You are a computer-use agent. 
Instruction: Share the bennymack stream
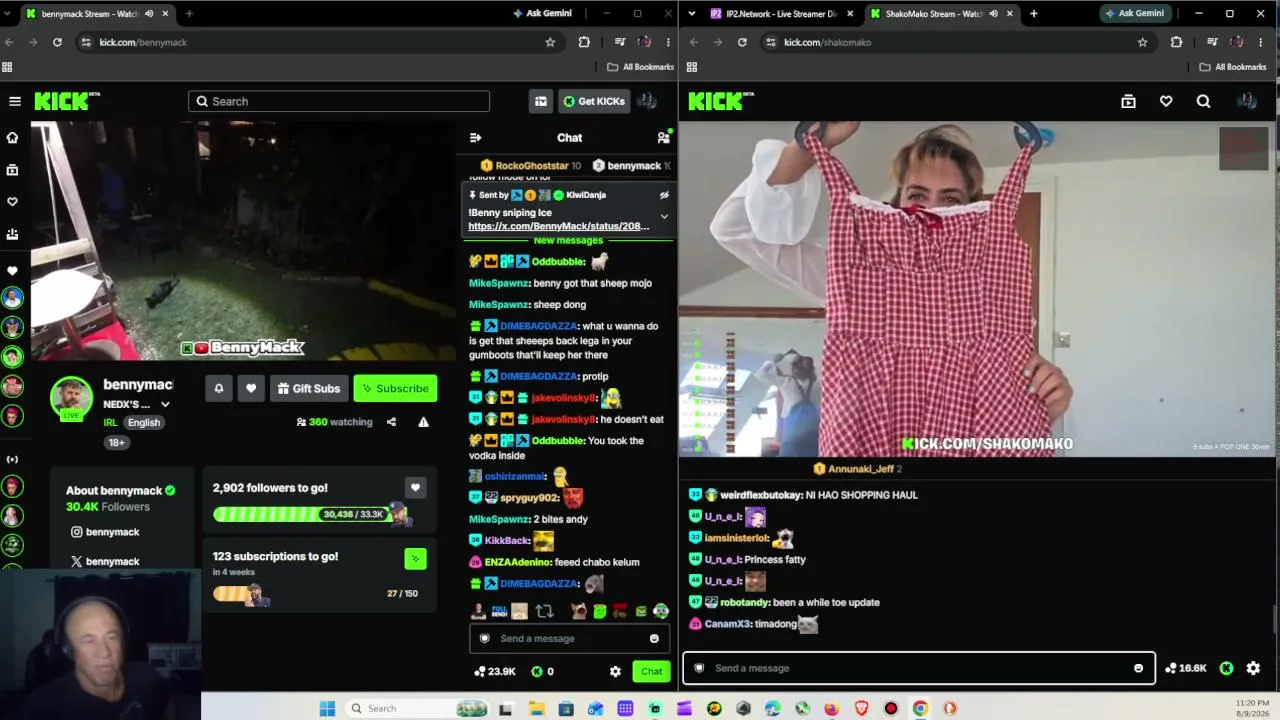click(x=391, y=422)
